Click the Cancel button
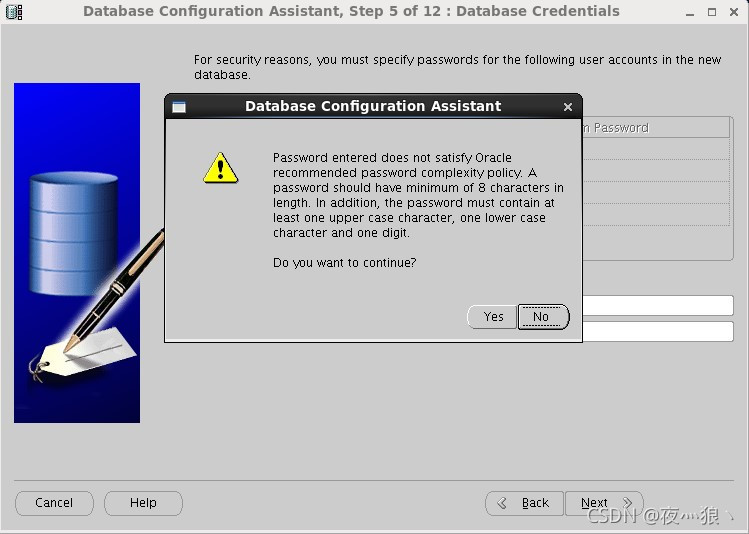 [54, 503]
